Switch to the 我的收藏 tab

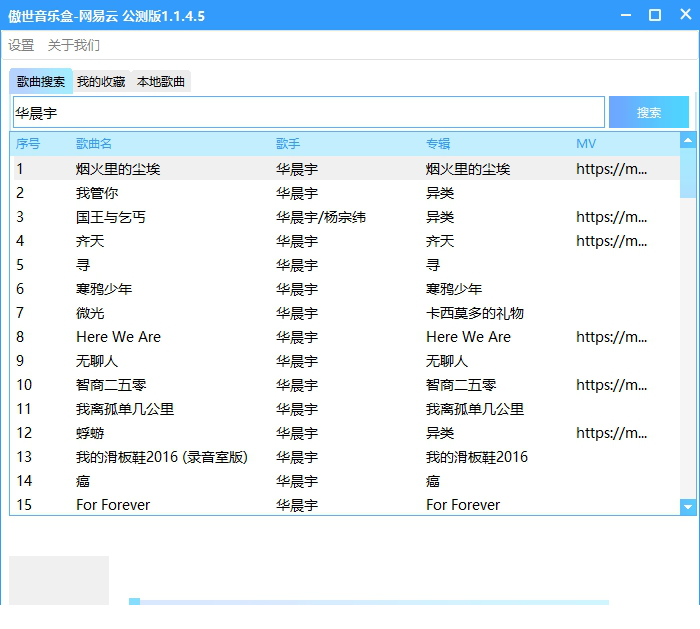tap(101, 82)
